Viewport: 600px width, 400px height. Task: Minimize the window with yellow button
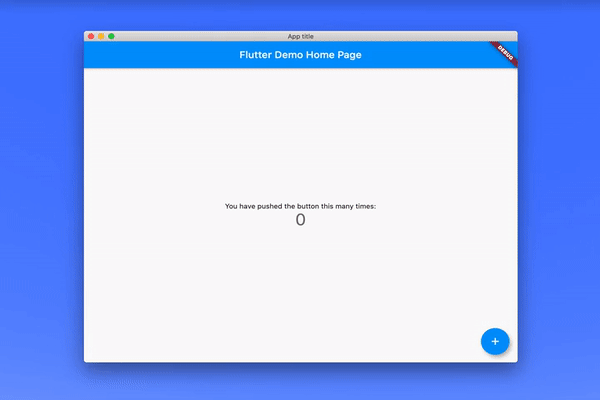pyautogui.click(x=101, y=36)
